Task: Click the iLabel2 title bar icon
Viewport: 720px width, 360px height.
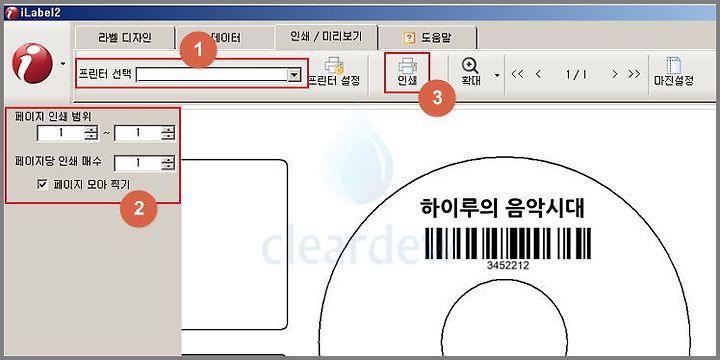Action: 12,13
